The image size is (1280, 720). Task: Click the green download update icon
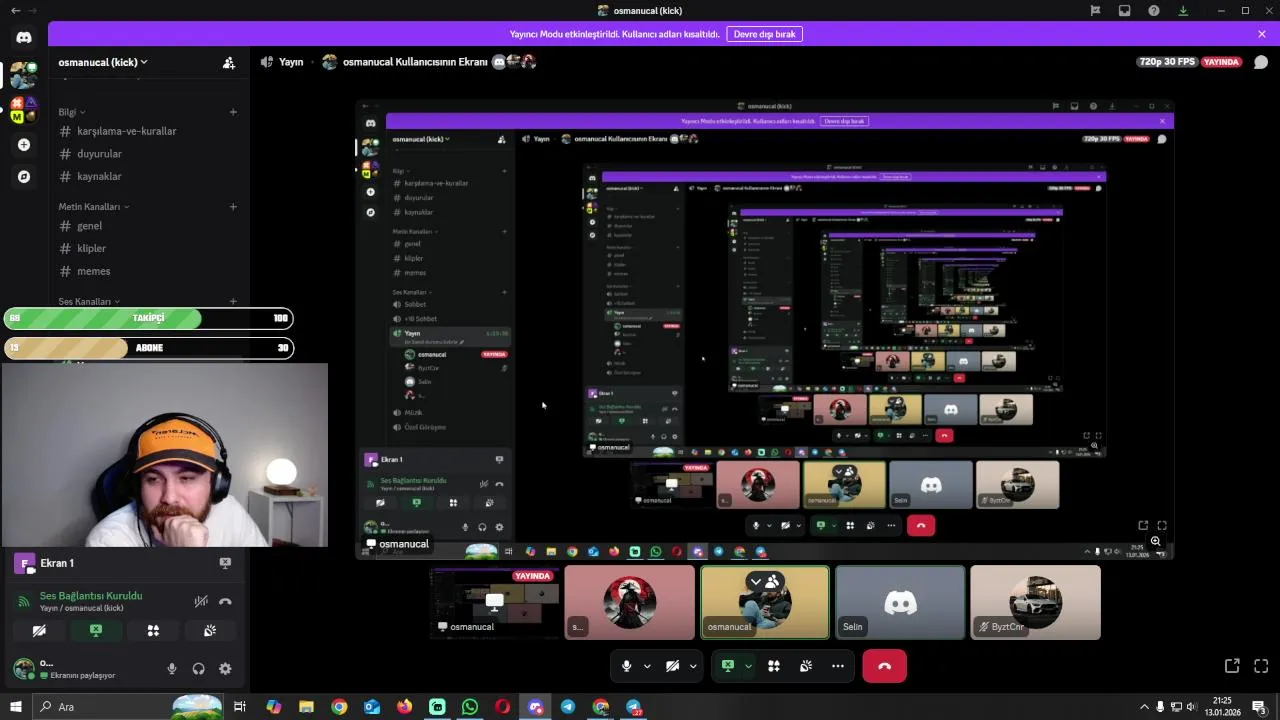(1183, 10)
